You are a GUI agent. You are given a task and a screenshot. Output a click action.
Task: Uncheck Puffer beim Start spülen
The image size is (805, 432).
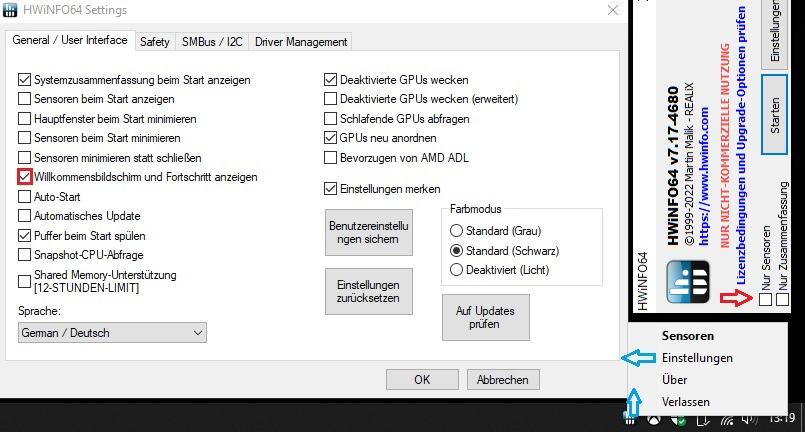point(24,236)
